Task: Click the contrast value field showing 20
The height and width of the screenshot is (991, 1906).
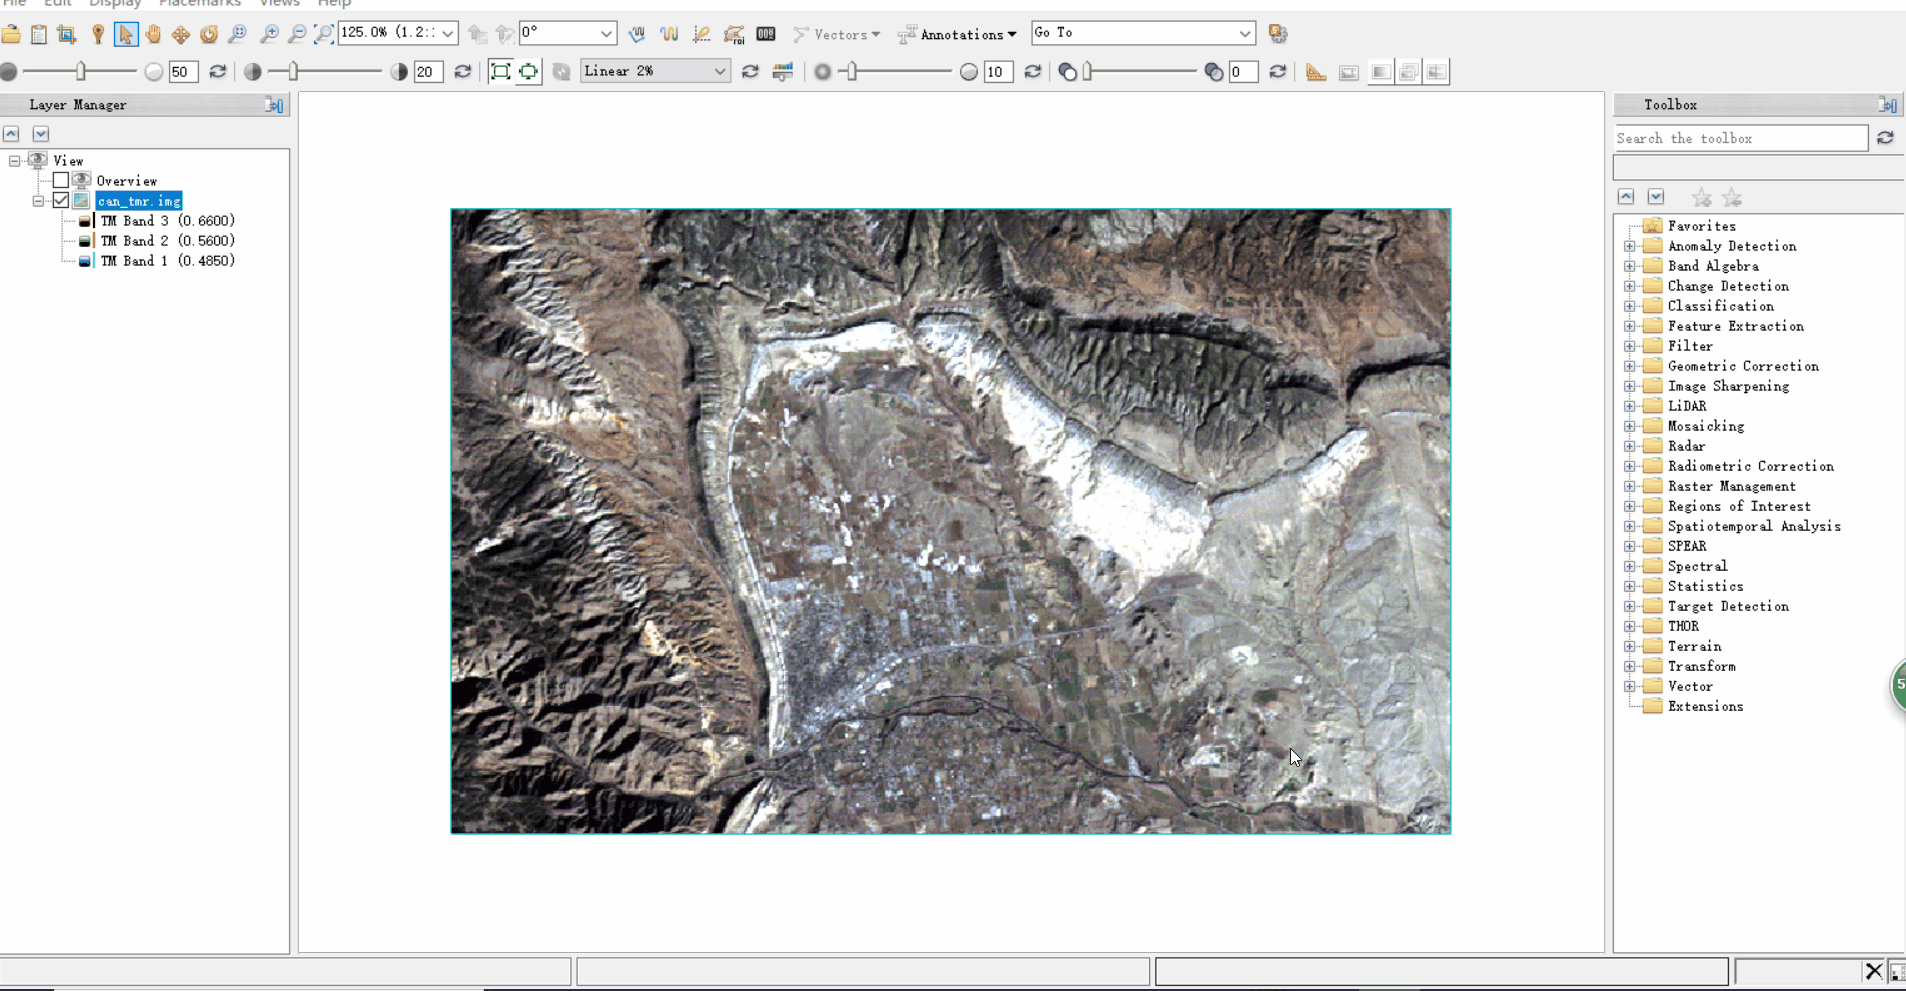Action: (x=428, y=72)
